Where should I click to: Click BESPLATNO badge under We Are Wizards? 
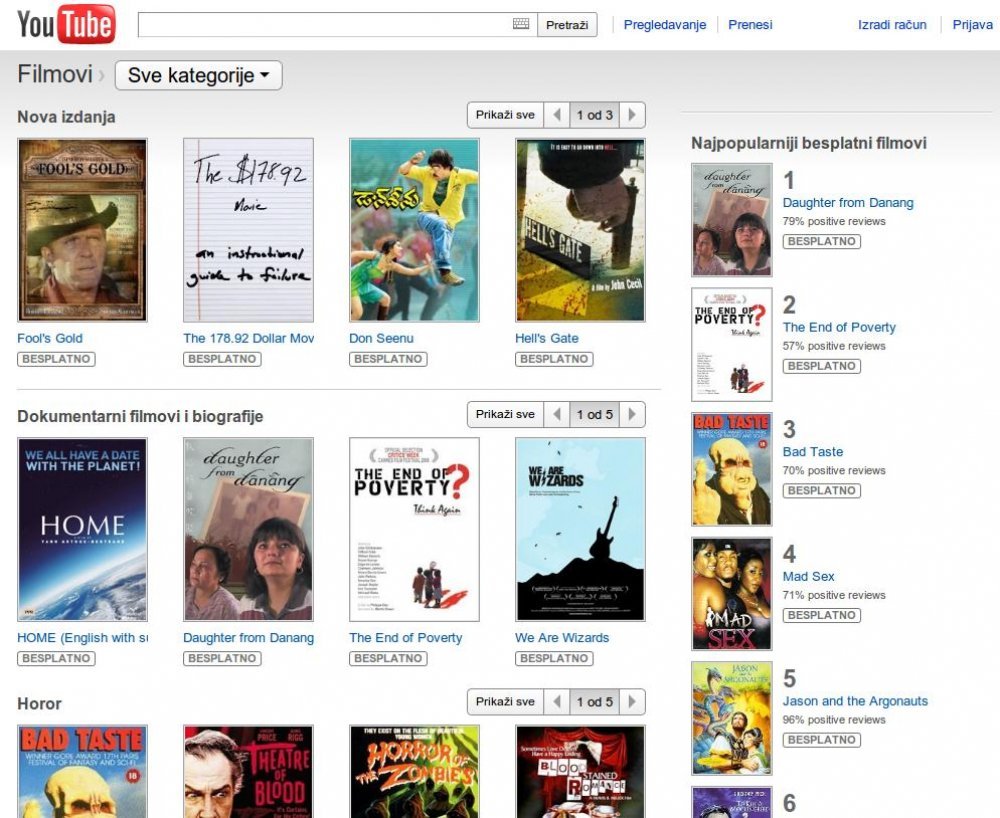click(554, 659)
